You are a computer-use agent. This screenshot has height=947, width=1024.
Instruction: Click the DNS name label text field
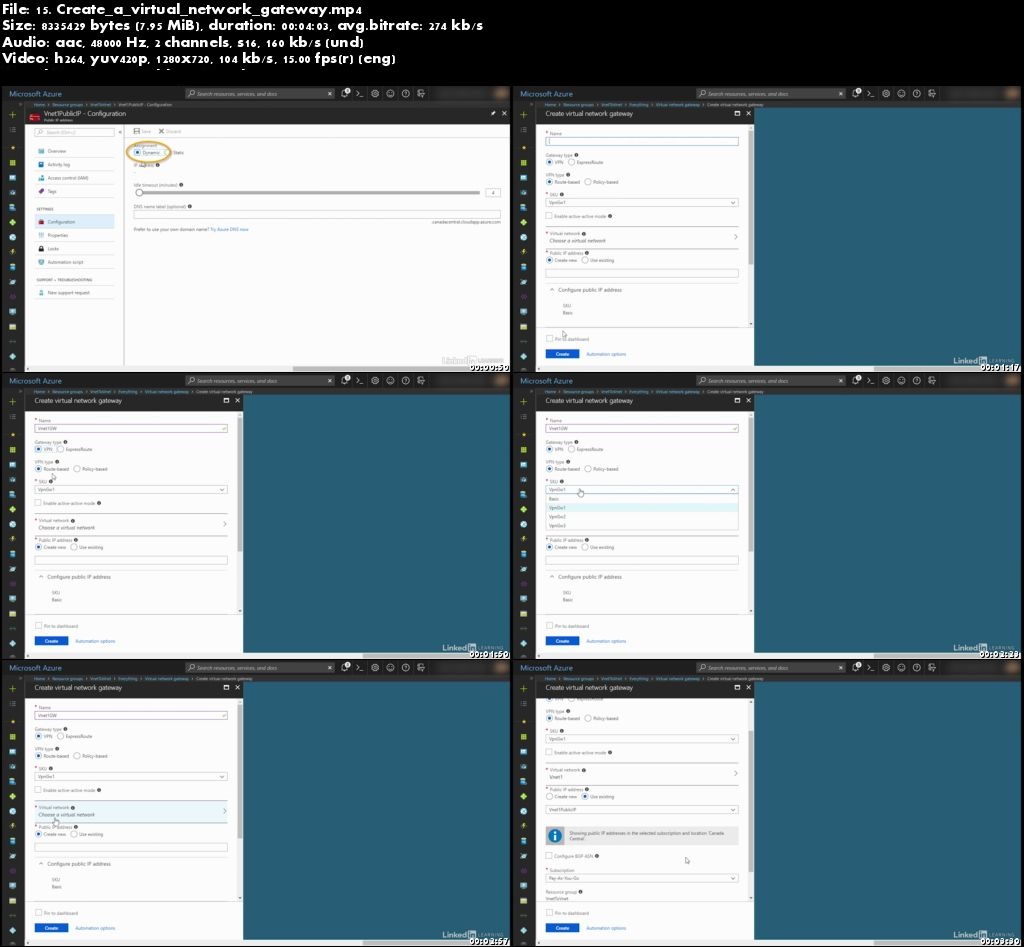tap(317, 214)
